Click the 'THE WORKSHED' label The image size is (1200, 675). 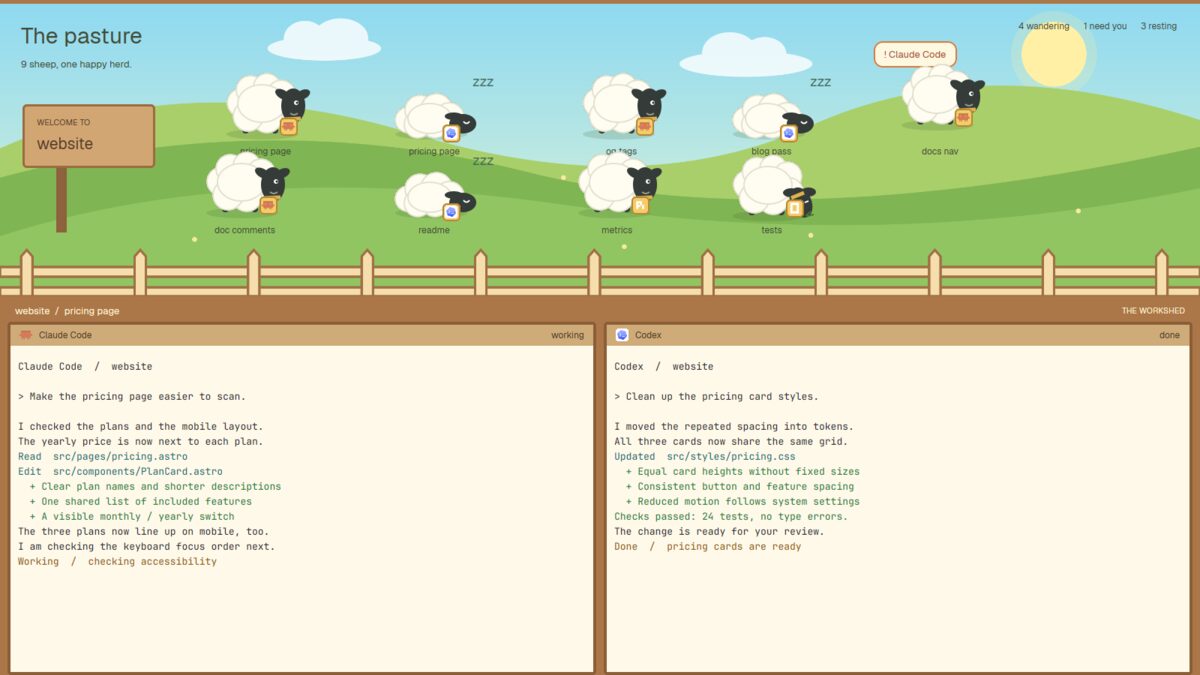[1153, 311]
